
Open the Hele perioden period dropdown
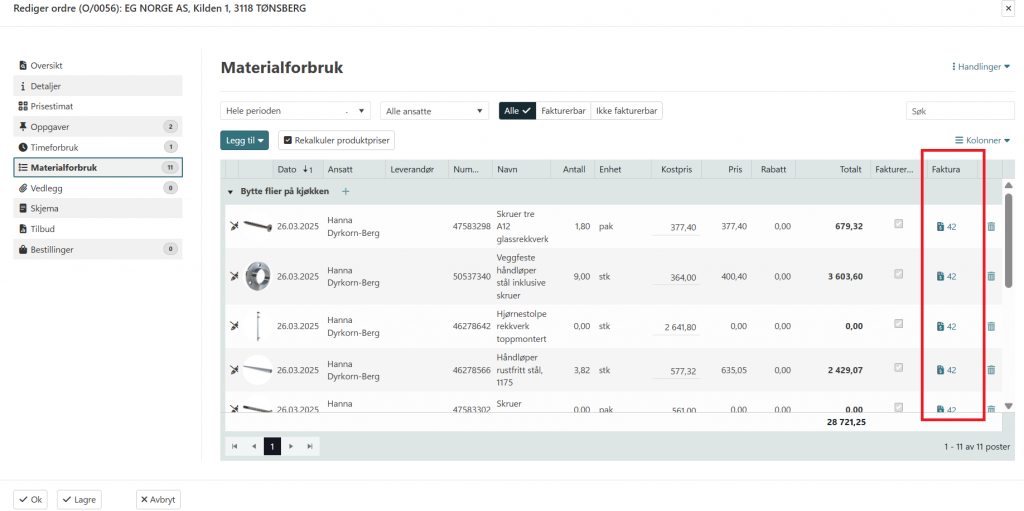(x=295, y=111)
